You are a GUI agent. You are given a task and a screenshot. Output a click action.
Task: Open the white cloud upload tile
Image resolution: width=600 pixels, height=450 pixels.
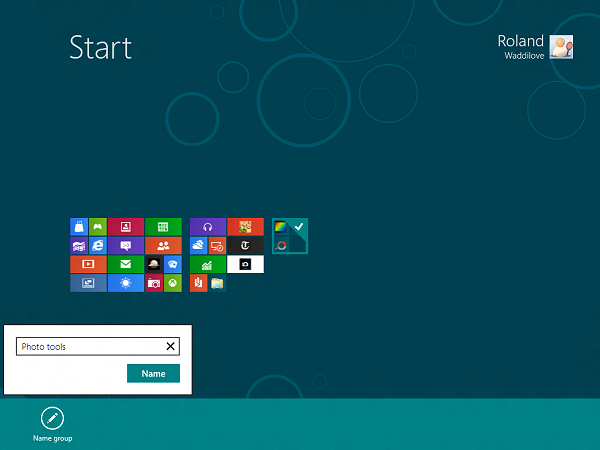245,264
